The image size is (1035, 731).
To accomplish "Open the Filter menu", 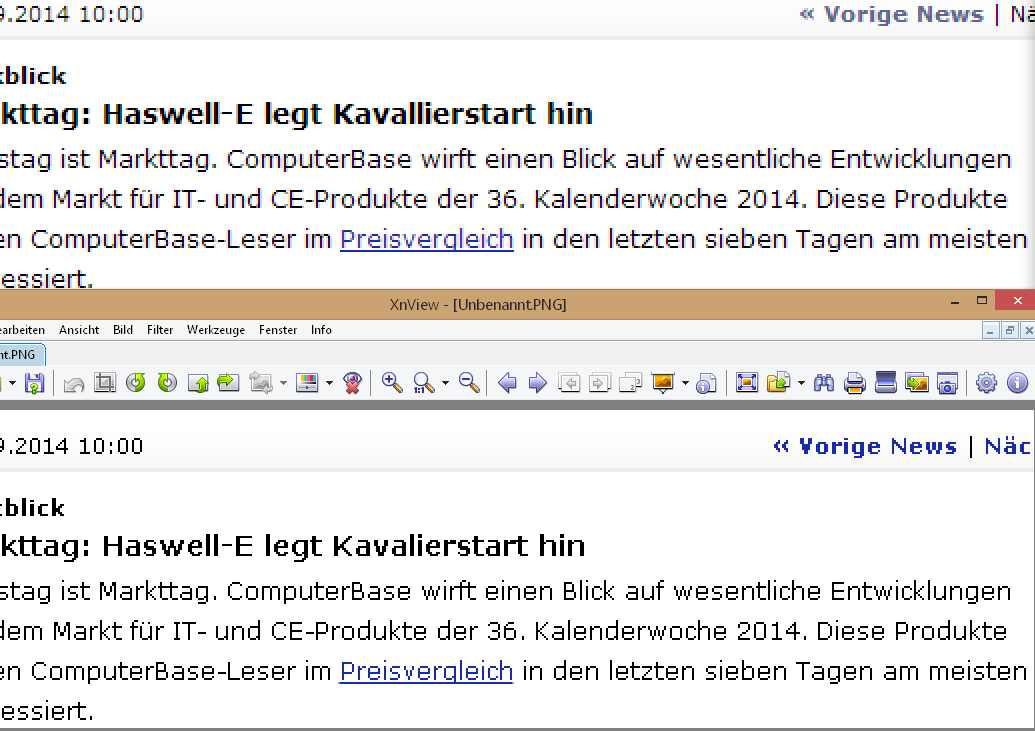I will point(160,330).
